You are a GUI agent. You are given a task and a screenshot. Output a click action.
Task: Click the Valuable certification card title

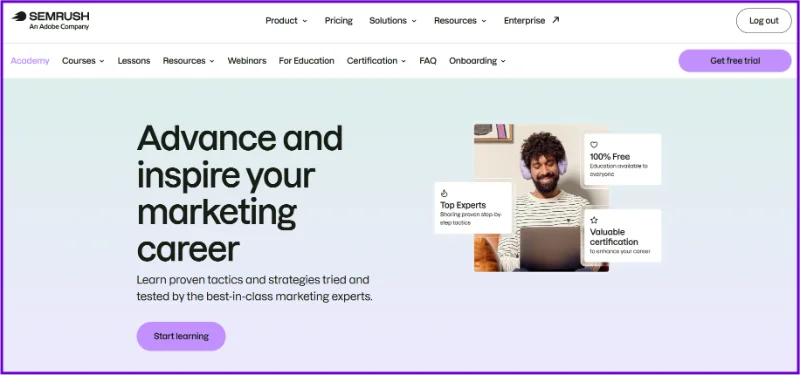pyautogui.click(x=614, y=237)
